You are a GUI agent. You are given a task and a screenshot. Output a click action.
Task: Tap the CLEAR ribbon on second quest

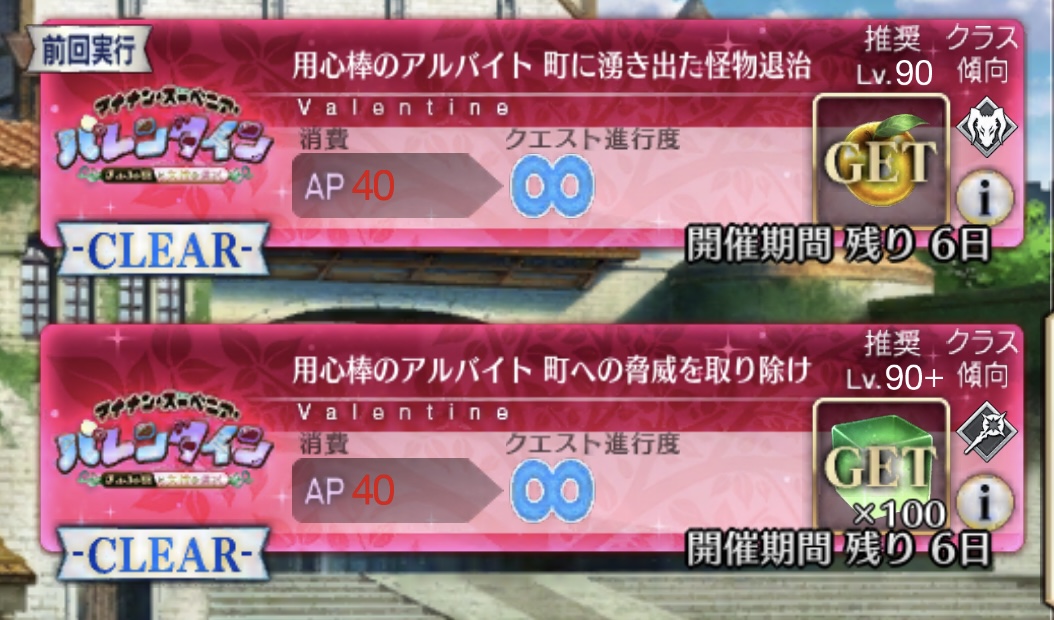point(163,554)
